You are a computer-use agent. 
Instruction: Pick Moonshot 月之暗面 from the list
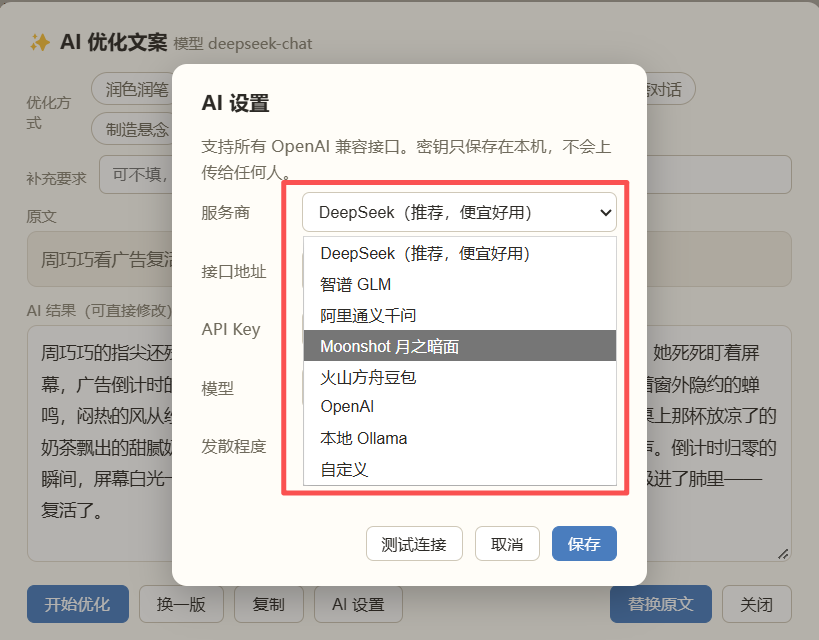coord(460,346)
